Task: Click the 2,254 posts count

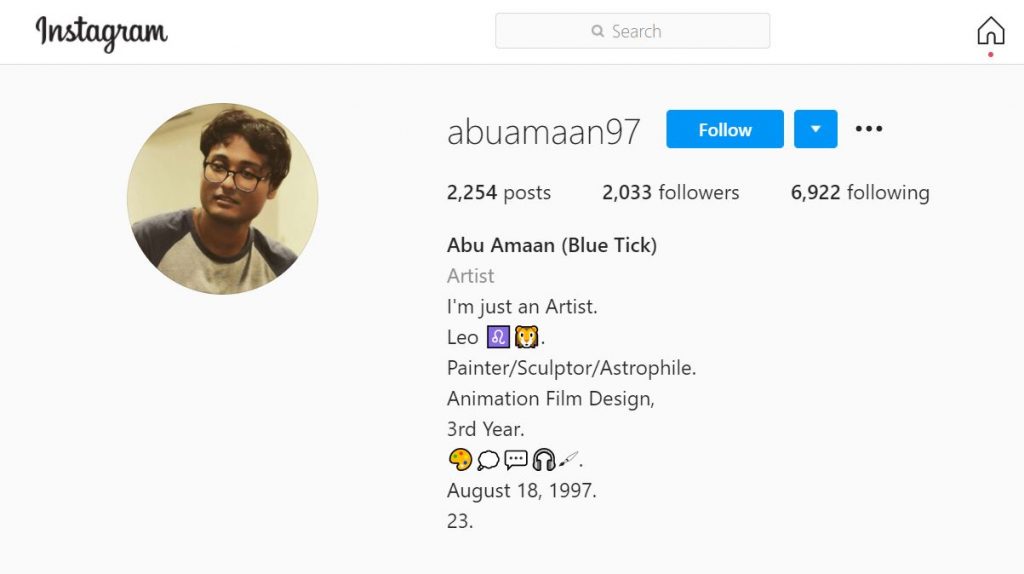Action: click(x=498, y=193)
